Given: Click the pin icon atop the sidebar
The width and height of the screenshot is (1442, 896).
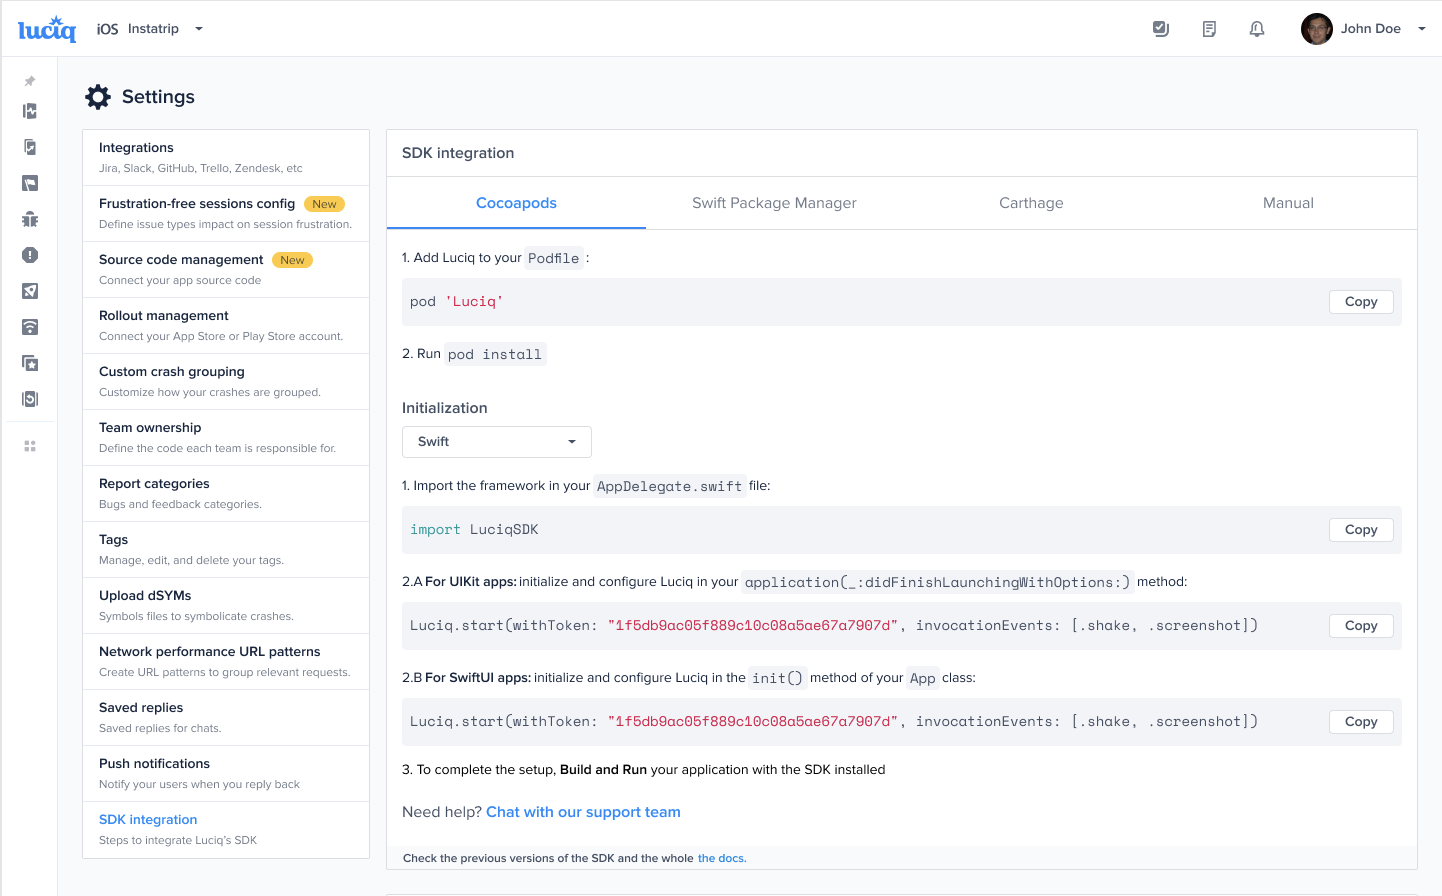Looking at the screenshot, I should point(30,81).
